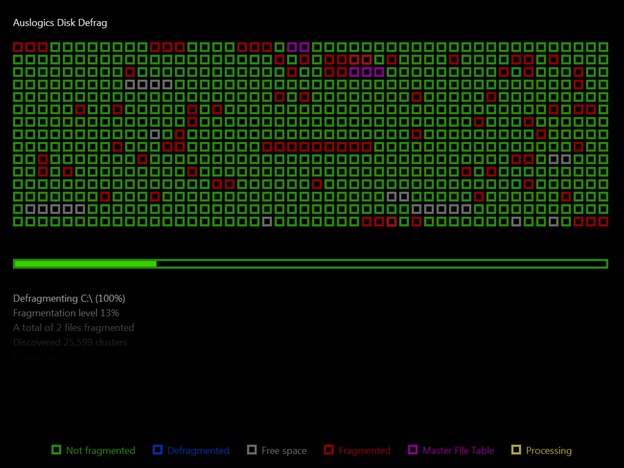The image size is (624, 468).
Task: Select the 'Master File Table' legend label
Action: tap(458, 450)
